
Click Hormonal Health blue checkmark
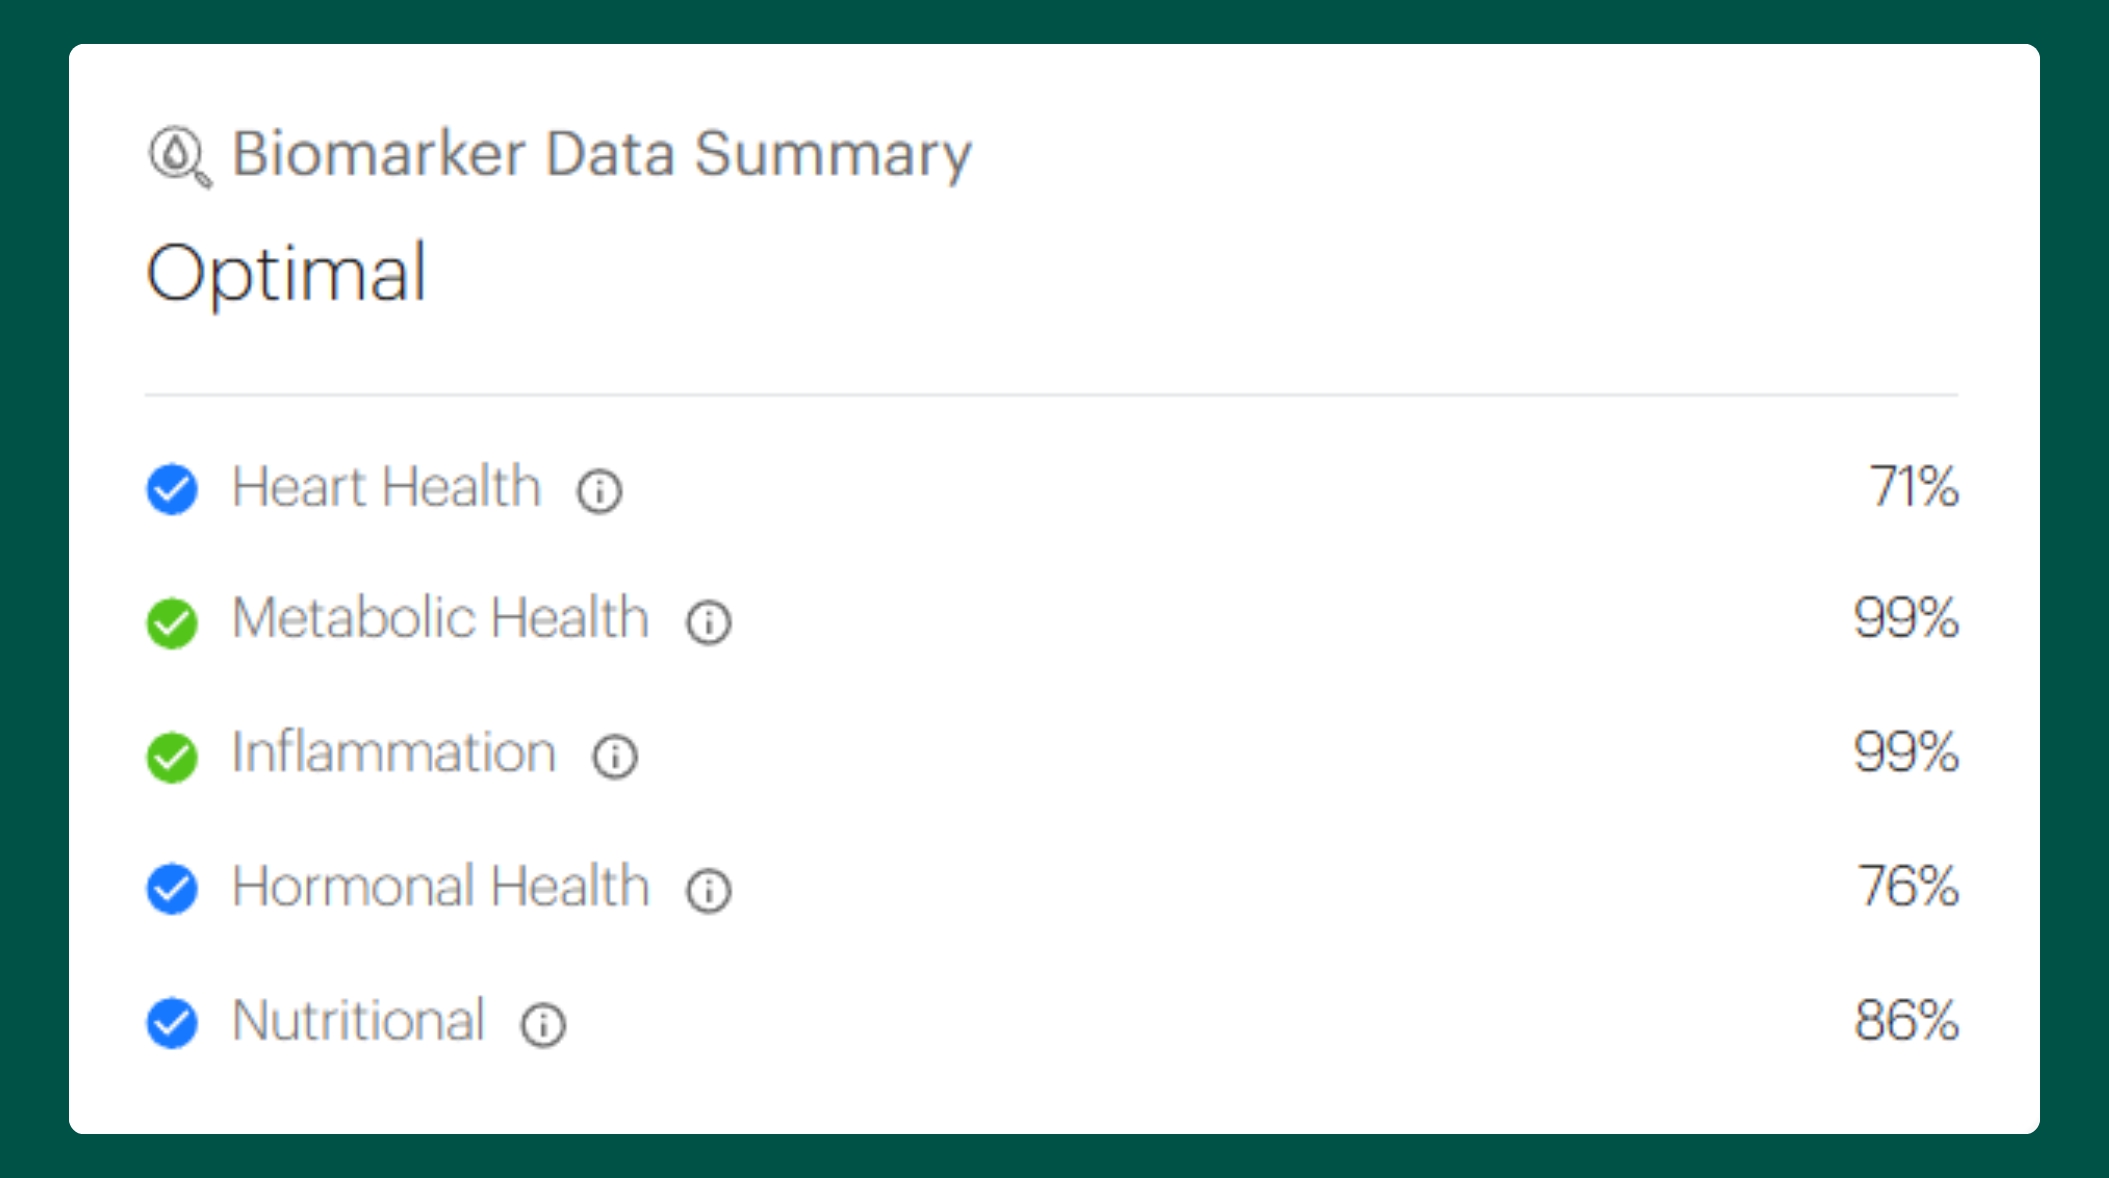(x=172, y=888)
